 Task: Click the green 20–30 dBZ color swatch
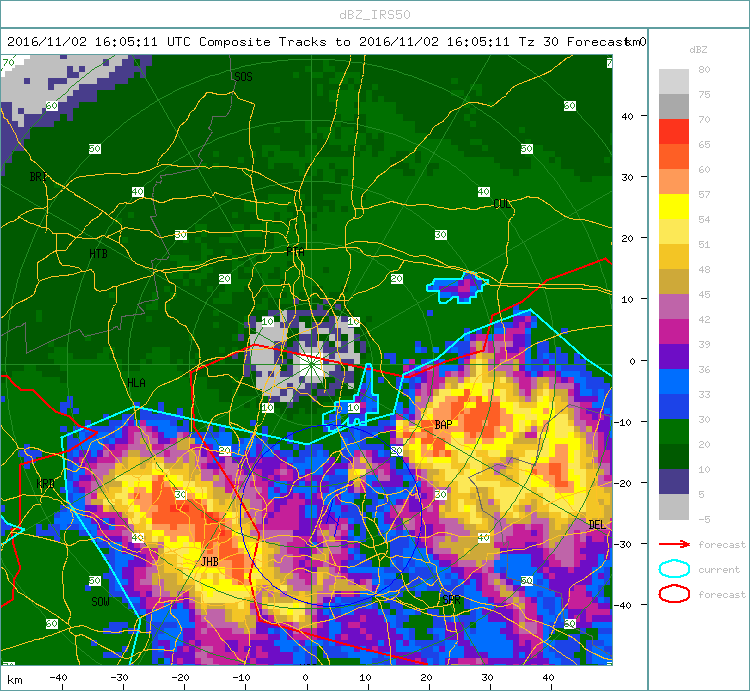(674, 432)
